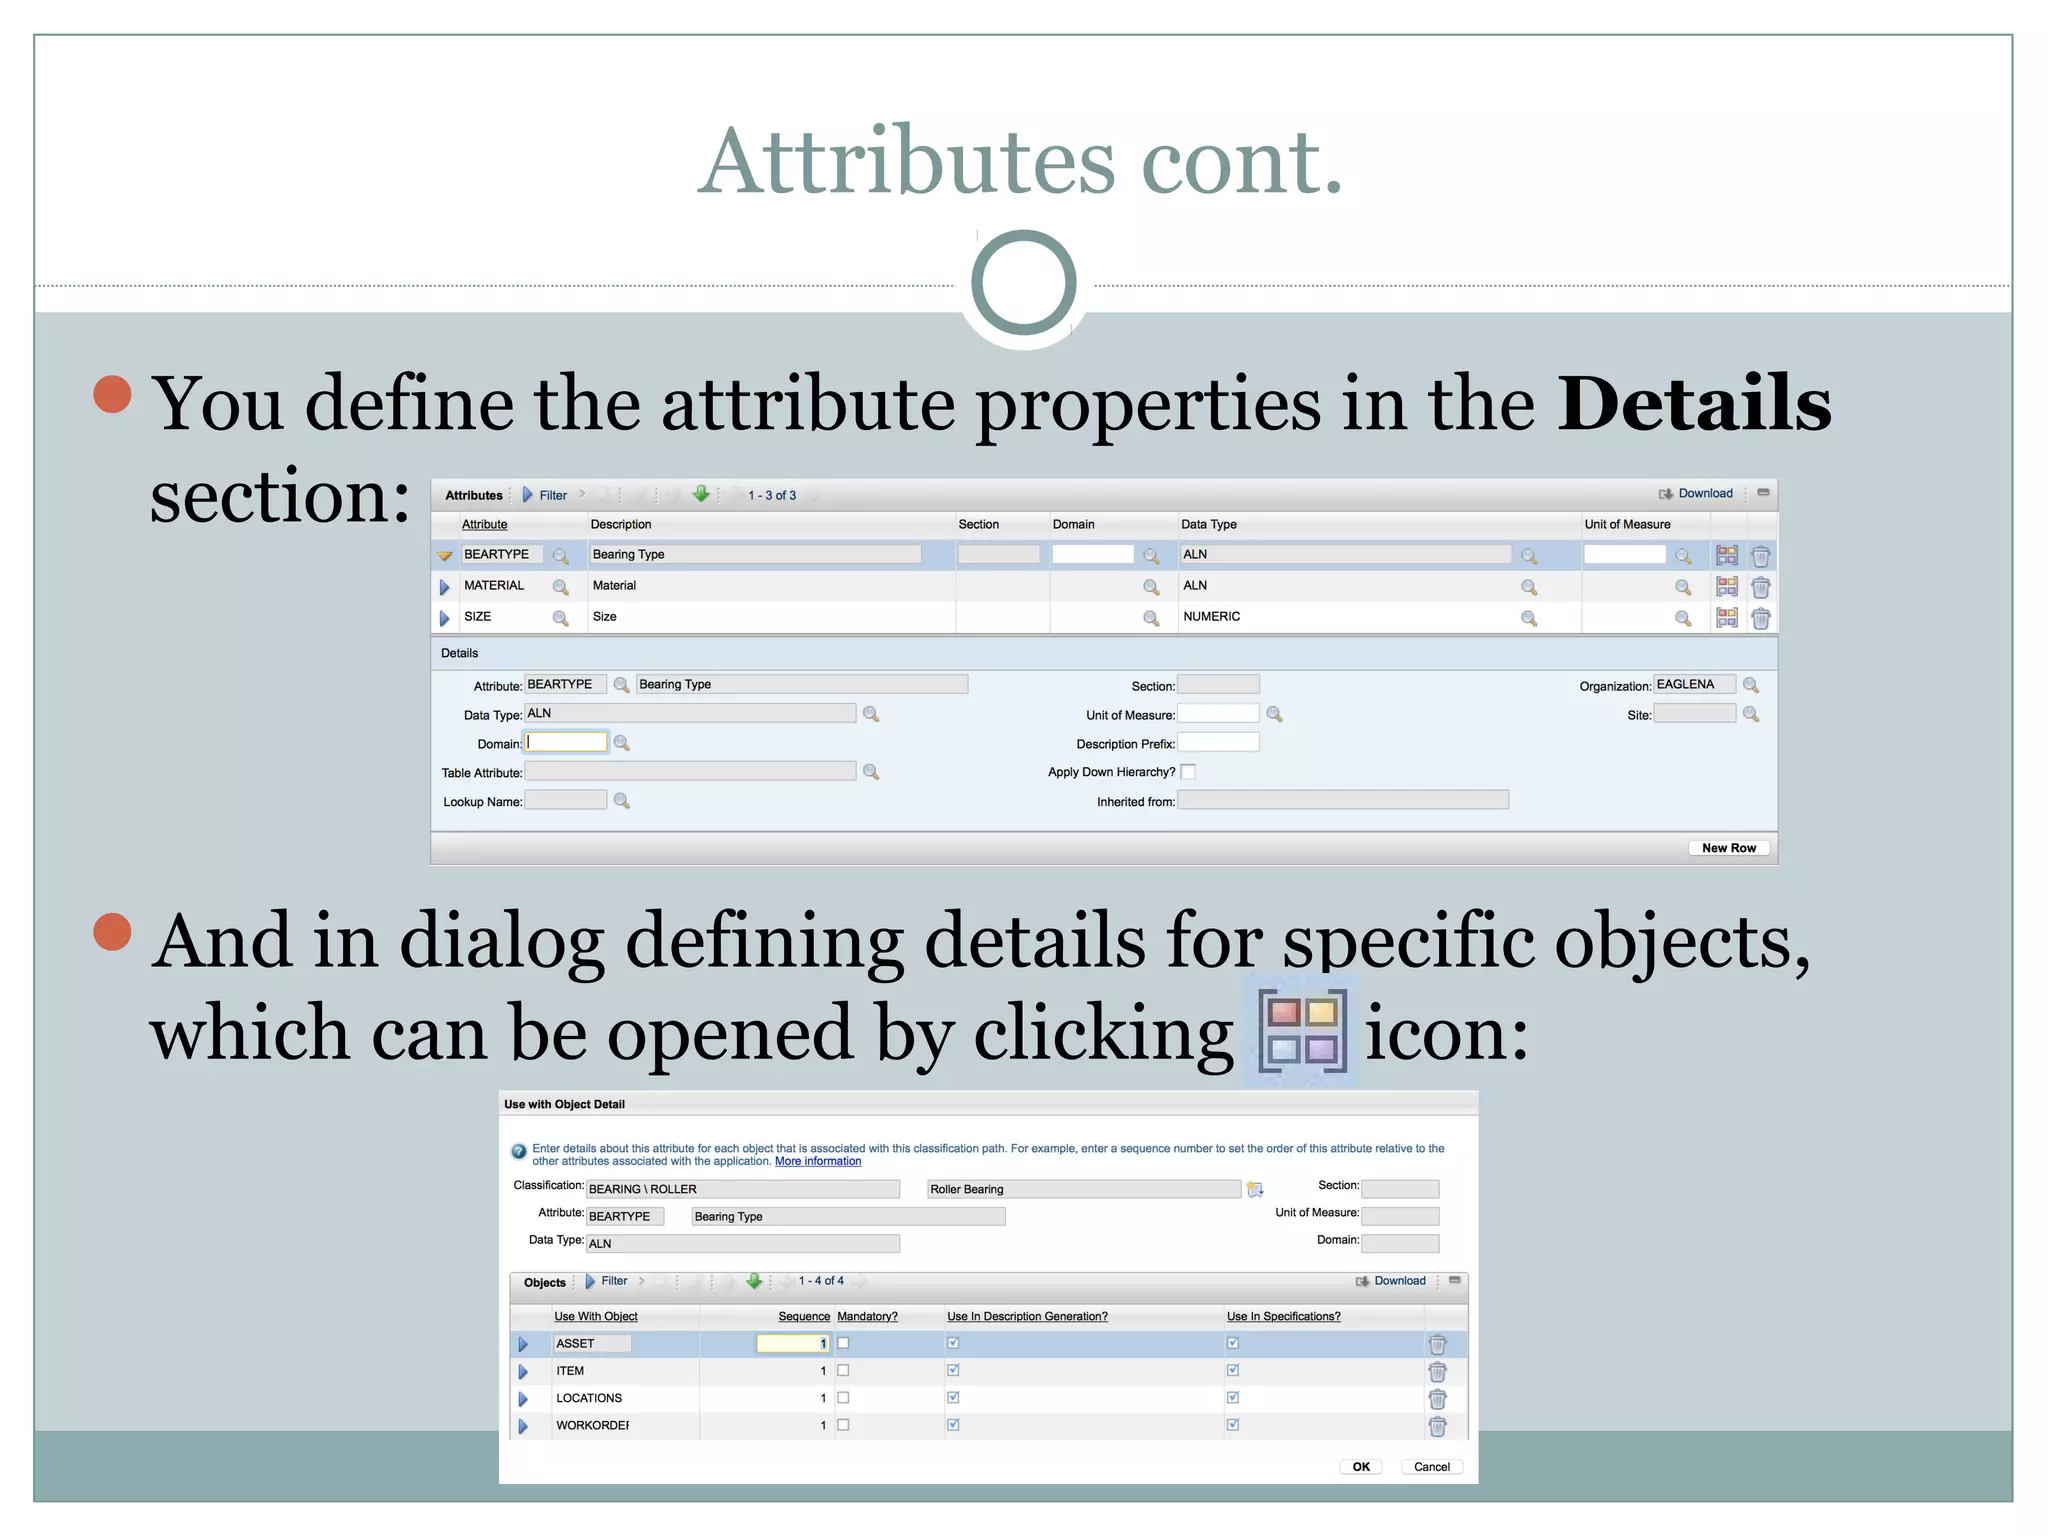Delete the SIZE attribute row with trash icon

[1761, 618]
